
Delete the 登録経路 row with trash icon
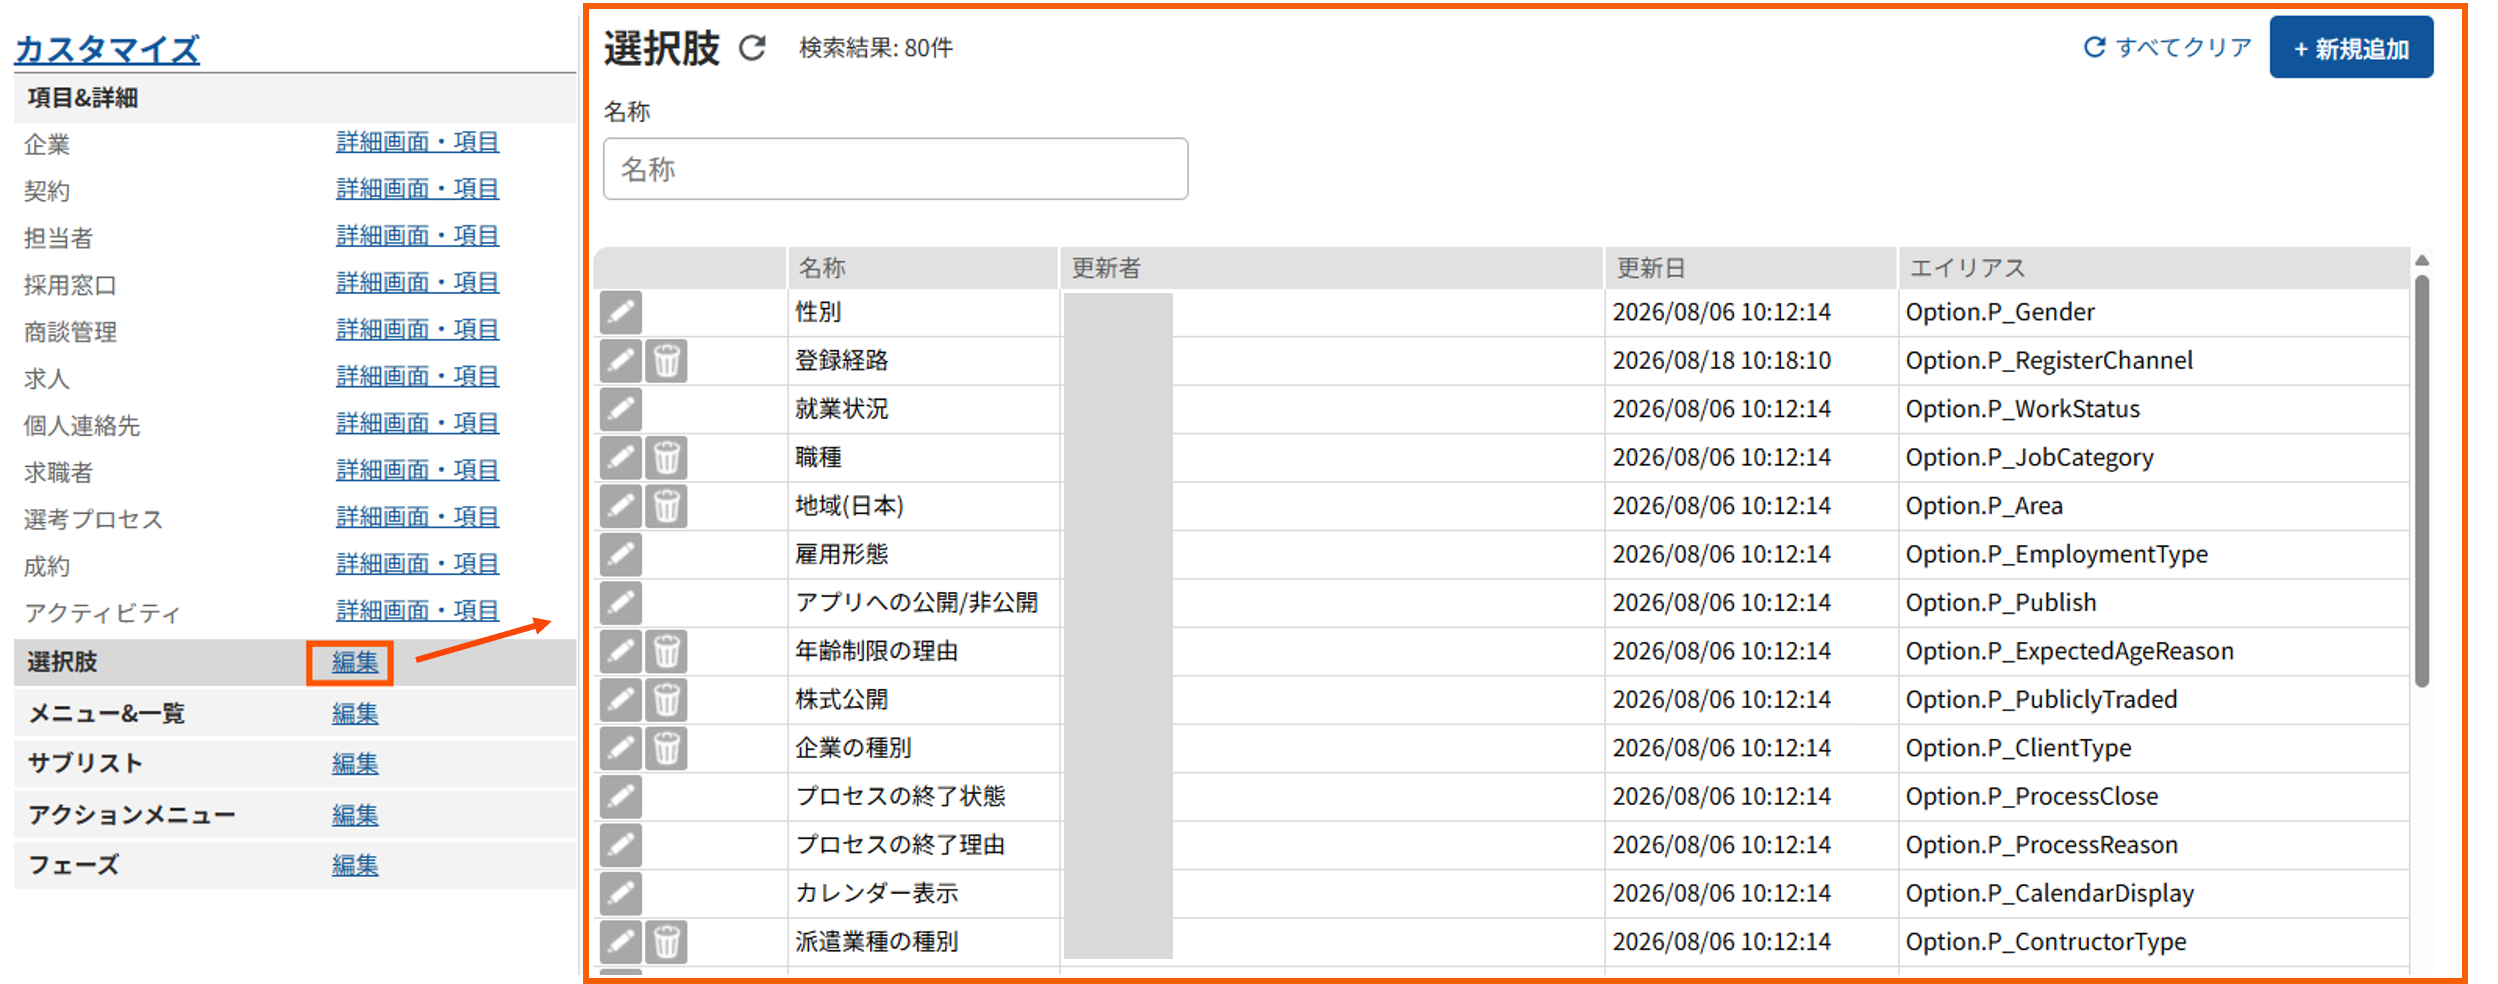[666, 361]
